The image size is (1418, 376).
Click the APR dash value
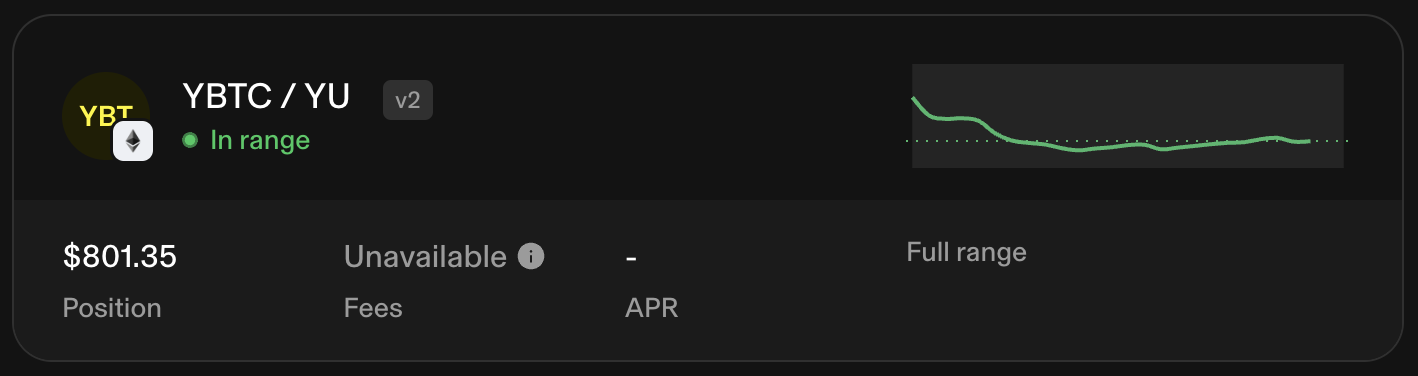(631, 258)
